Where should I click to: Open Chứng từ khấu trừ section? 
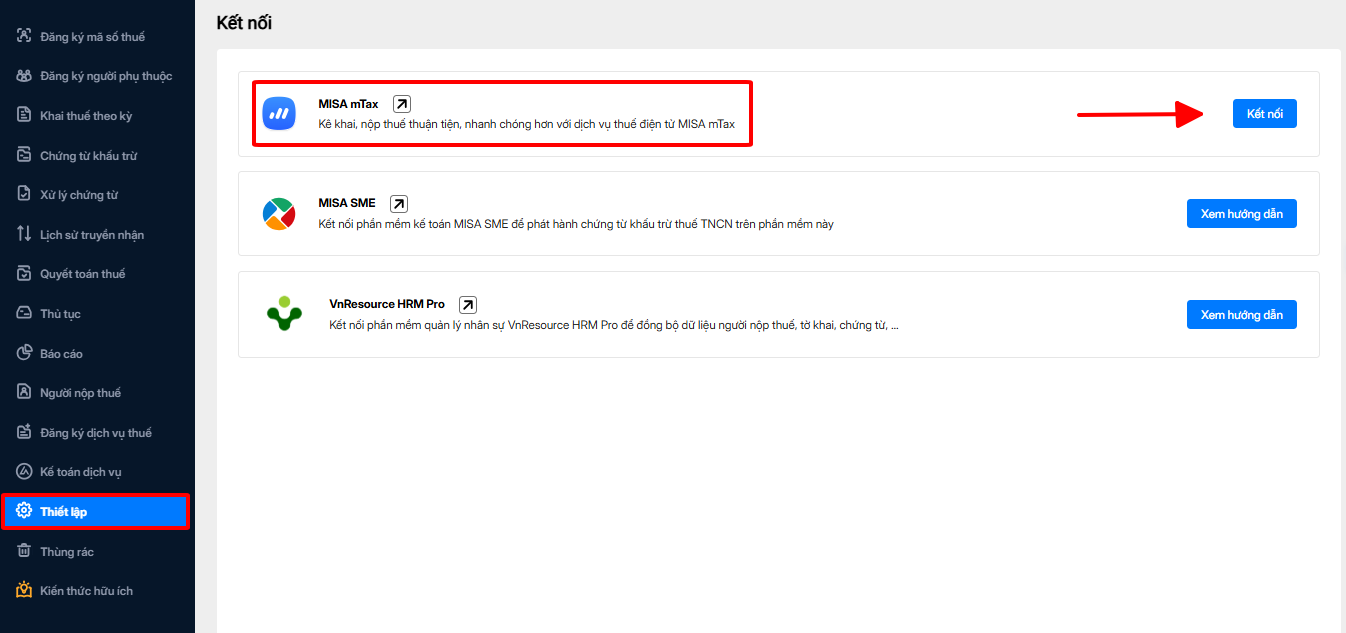coord(97,155)
